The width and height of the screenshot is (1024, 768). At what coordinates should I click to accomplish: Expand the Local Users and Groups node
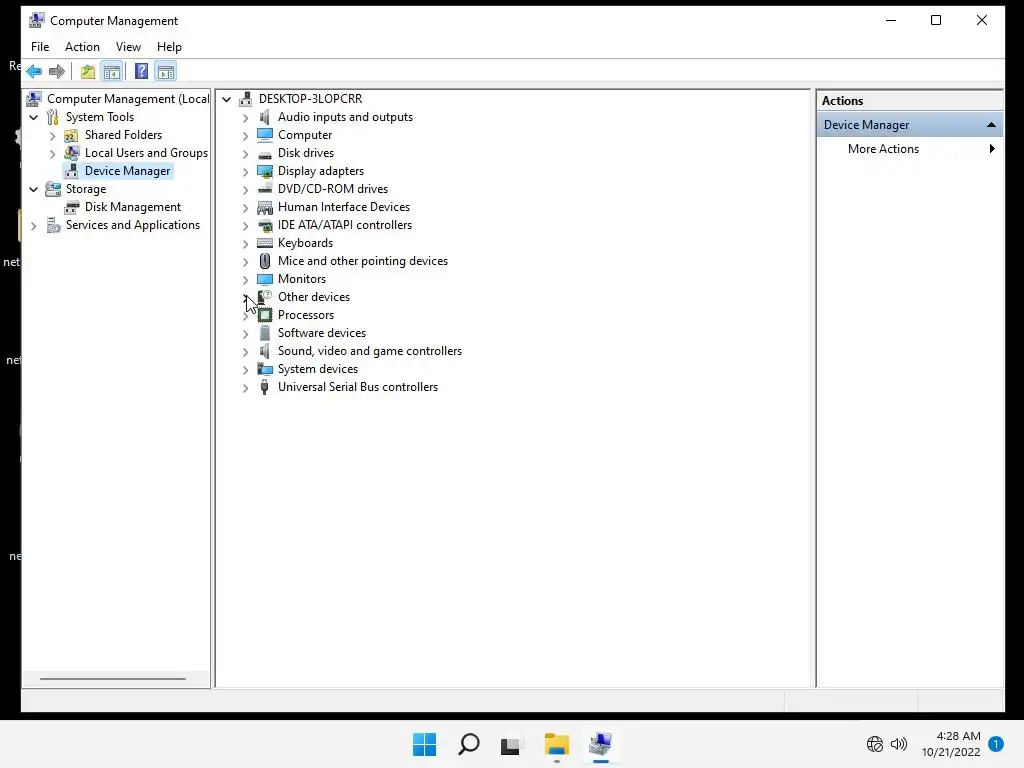tap(52, 154)
